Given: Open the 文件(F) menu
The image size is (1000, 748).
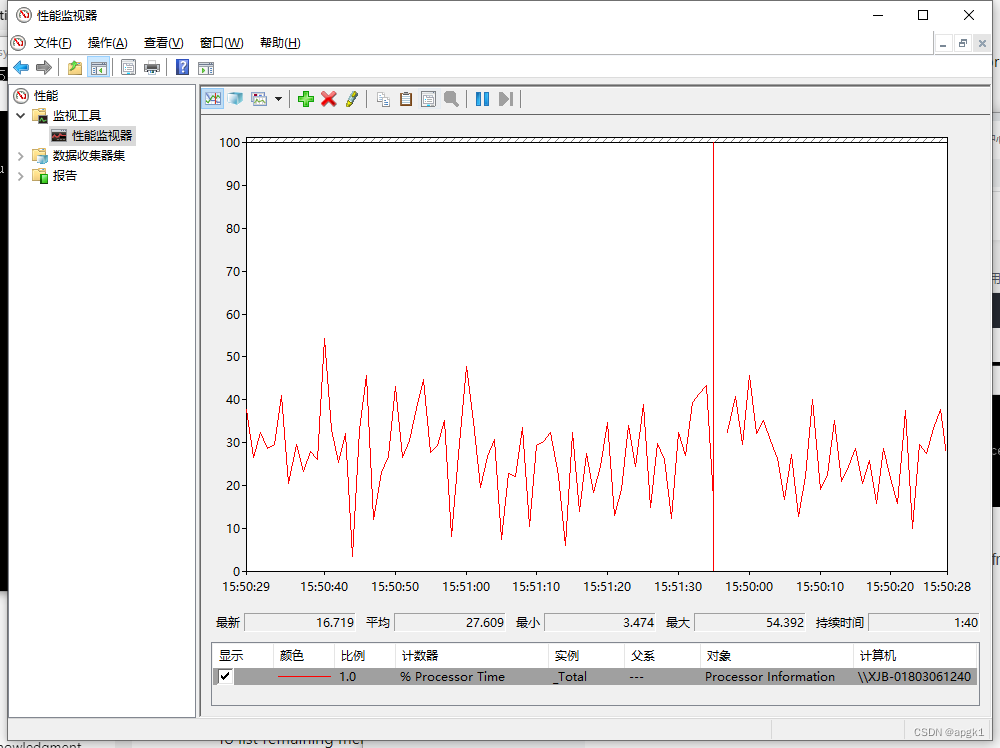Looking at the screenshot, I should [x=52, y=43].
